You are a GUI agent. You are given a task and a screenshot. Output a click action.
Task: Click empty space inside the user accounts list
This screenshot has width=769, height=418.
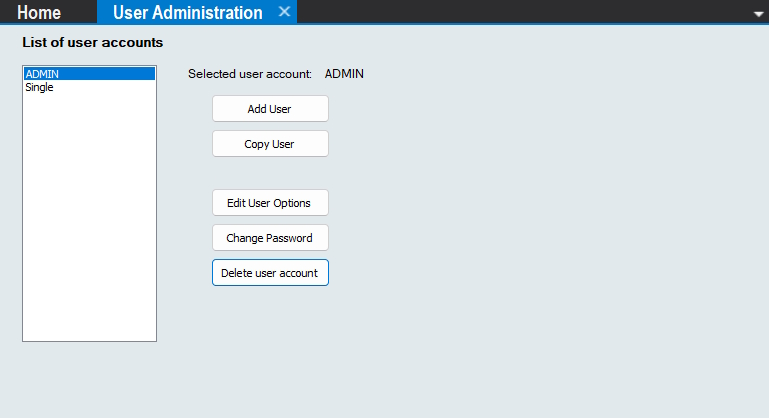pos(89,220)
